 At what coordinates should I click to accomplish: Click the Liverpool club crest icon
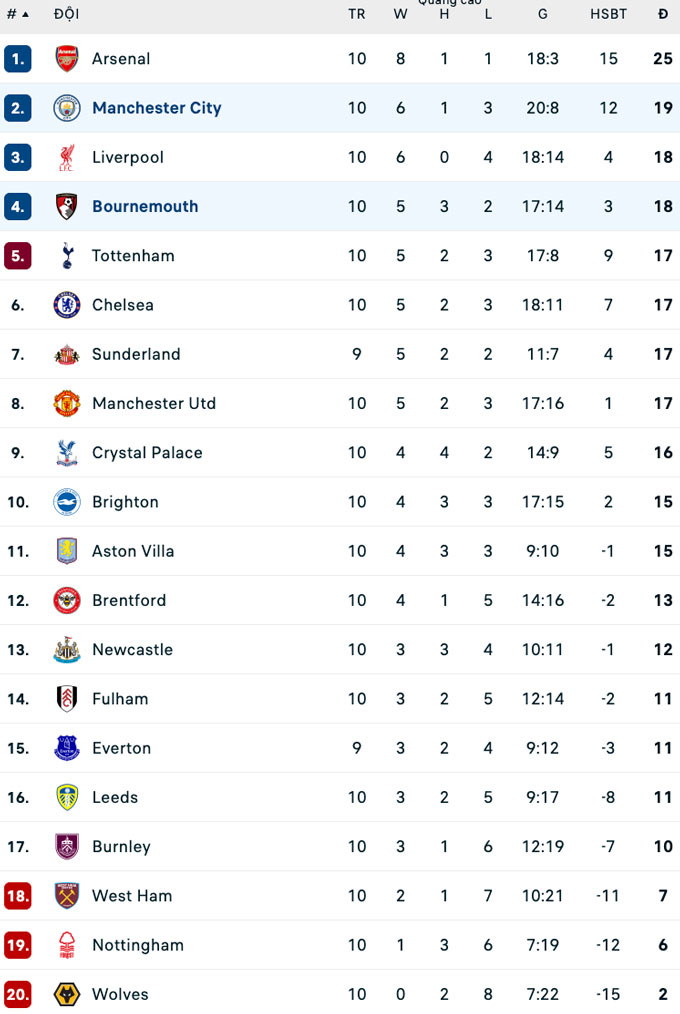click(x=67, y=157)
